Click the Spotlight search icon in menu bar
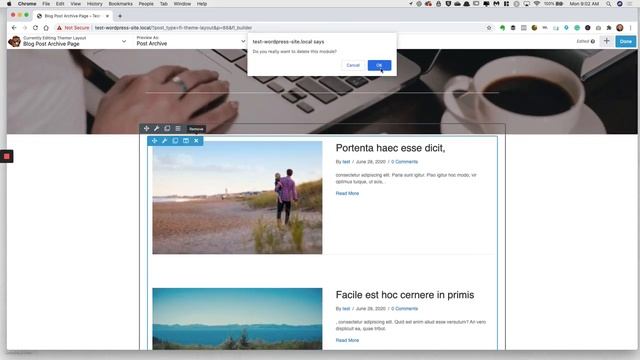The height and width of the screenshot is (360, 640). [x=609, y=4]
